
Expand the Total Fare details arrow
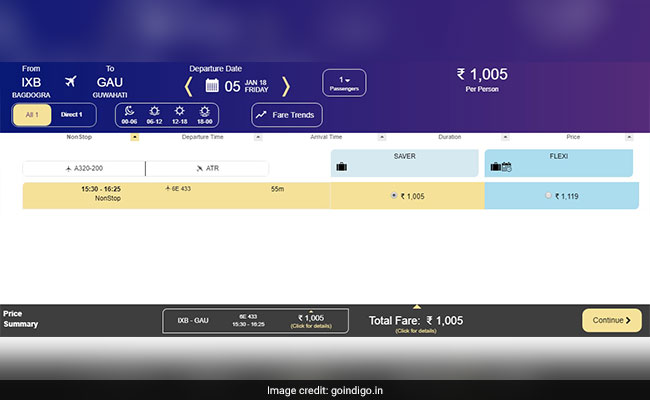(x=417, y=307)
